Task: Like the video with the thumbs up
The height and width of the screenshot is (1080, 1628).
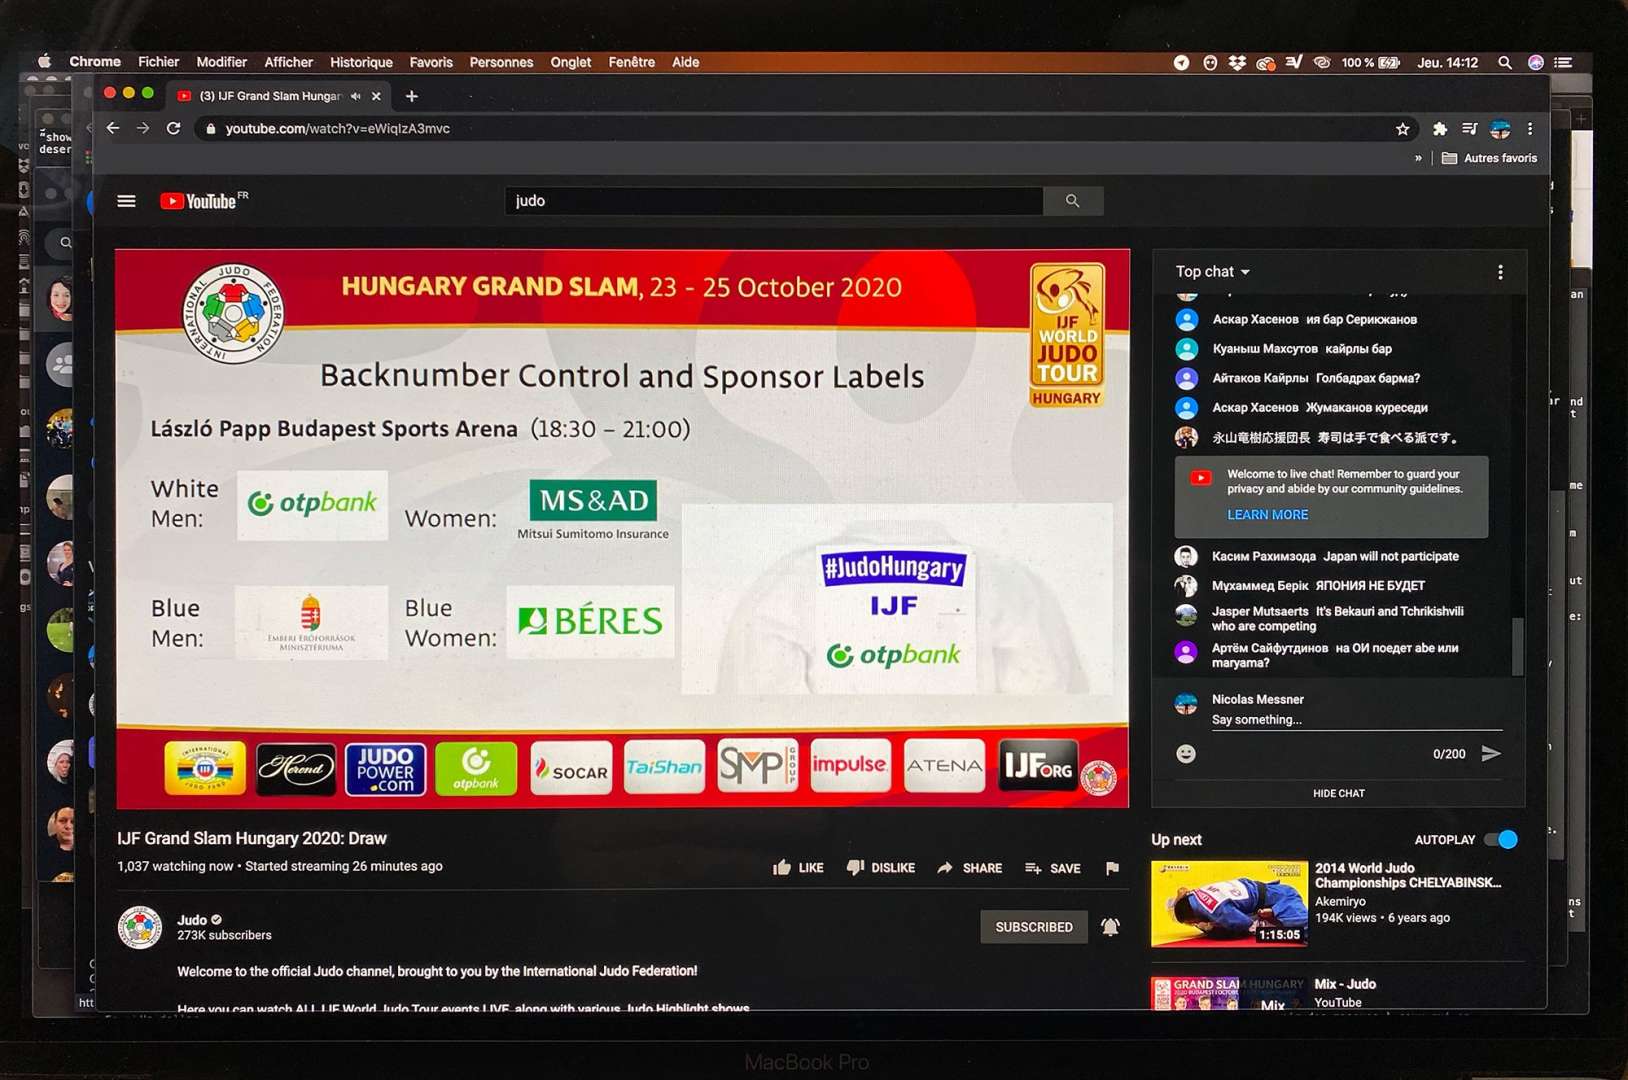Action: click(x=798, y=868)
